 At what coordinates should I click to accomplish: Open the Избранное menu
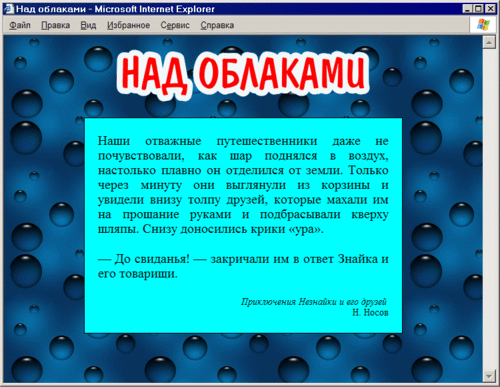click(x=128, y=25)
